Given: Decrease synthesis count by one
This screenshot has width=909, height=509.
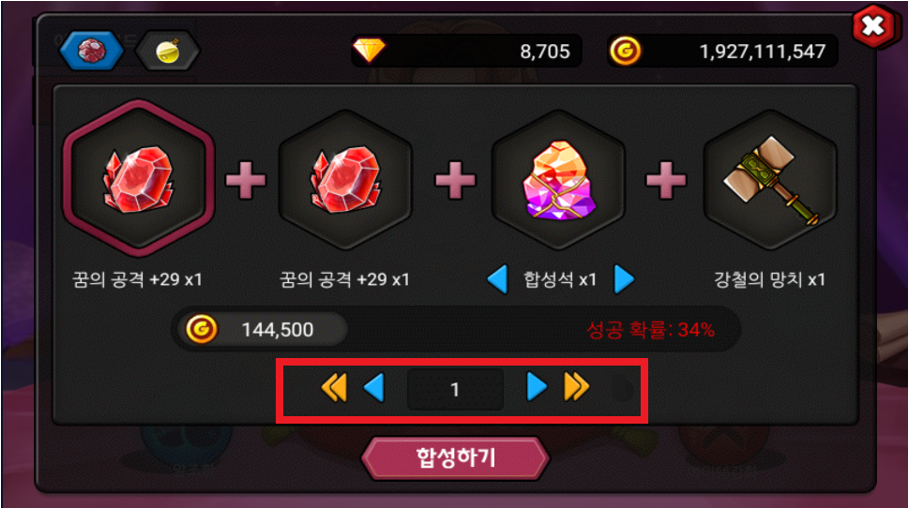Looking at the screenshot, I should coord(374,388).
